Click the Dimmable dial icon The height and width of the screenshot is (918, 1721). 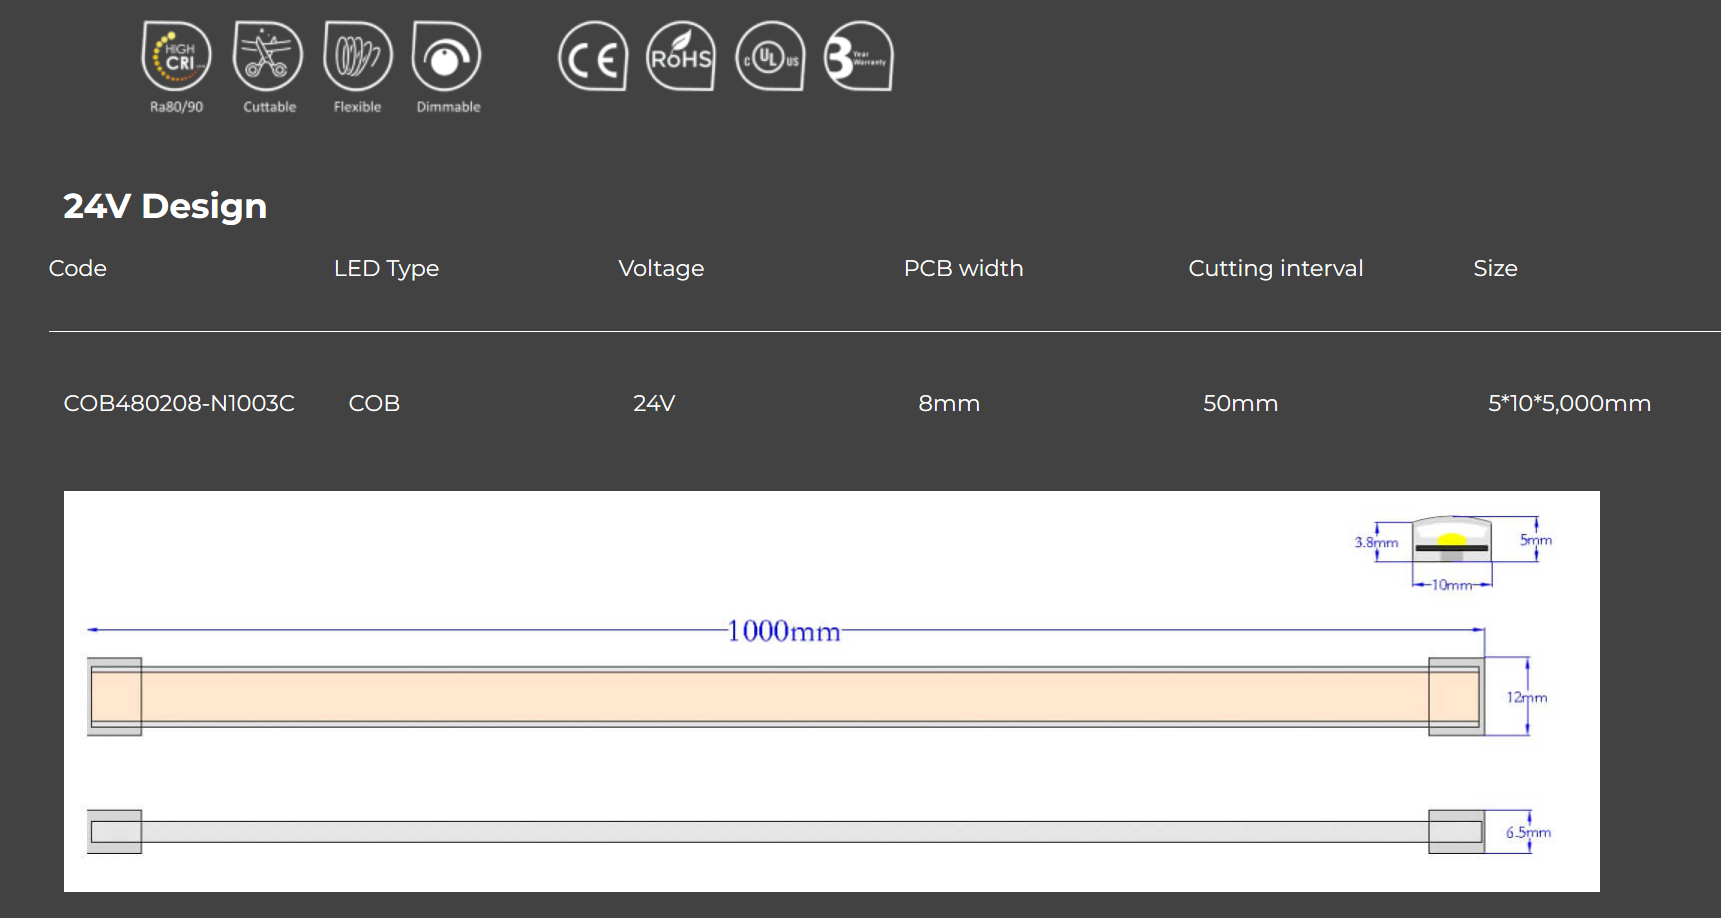[447, 56]
